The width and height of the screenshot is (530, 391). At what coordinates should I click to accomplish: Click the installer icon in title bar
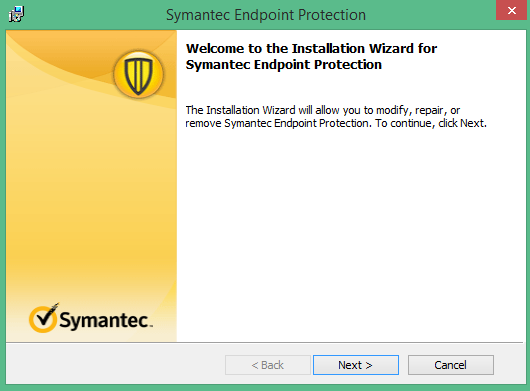(17, 14)
